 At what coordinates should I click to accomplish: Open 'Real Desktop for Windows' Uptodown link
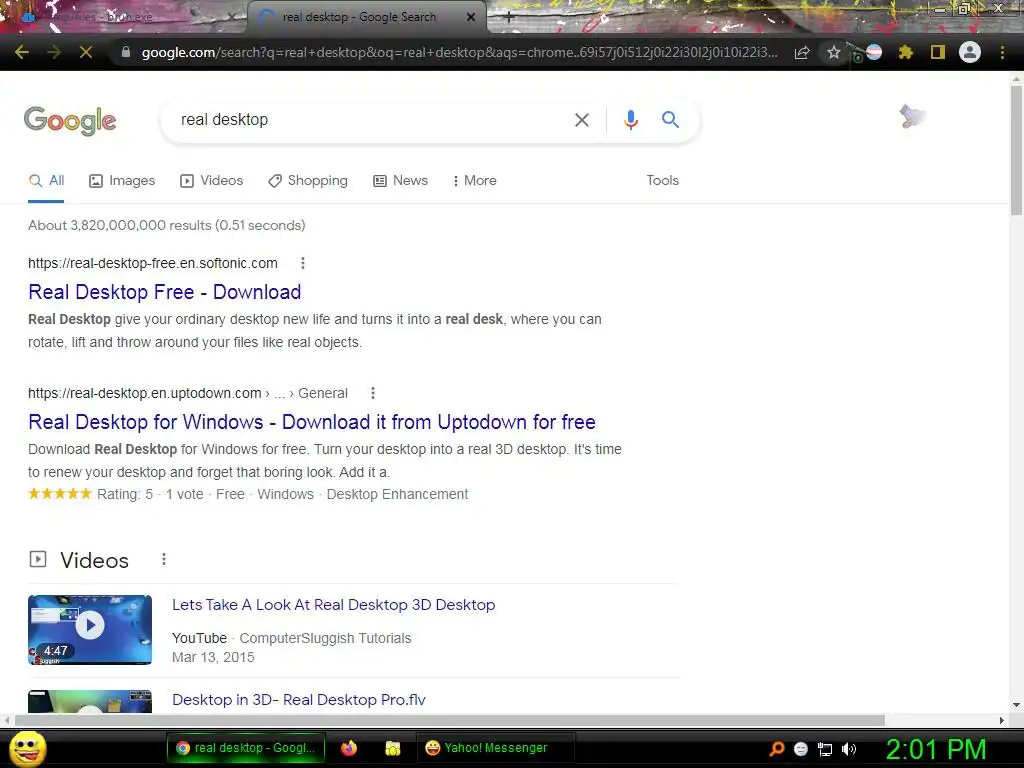(312, 422)
